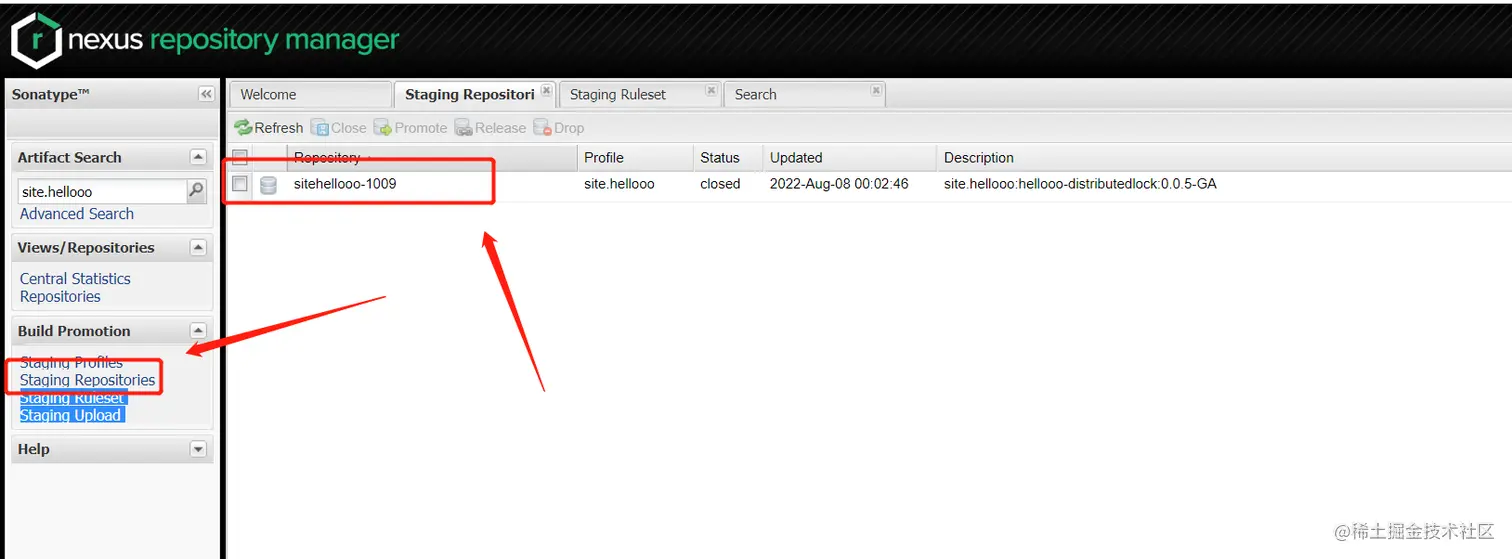The width and height of the screenshot is (1512, 559).
Task: Close the Staging Repositories tab
Action: tap(547, 90)
